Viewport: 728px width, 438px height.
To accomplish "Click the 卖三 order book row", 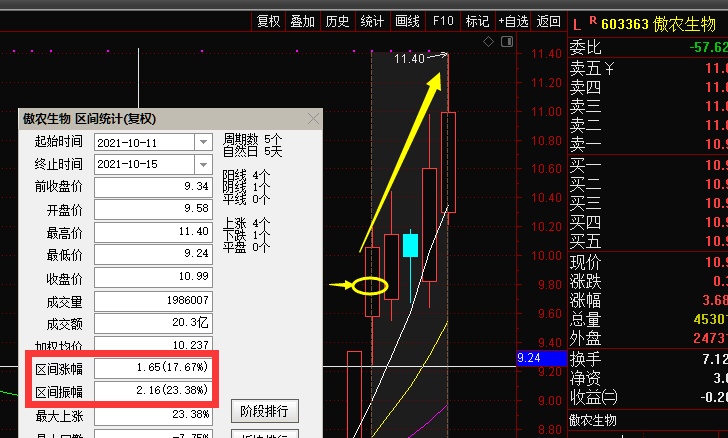I will (648, 106).
